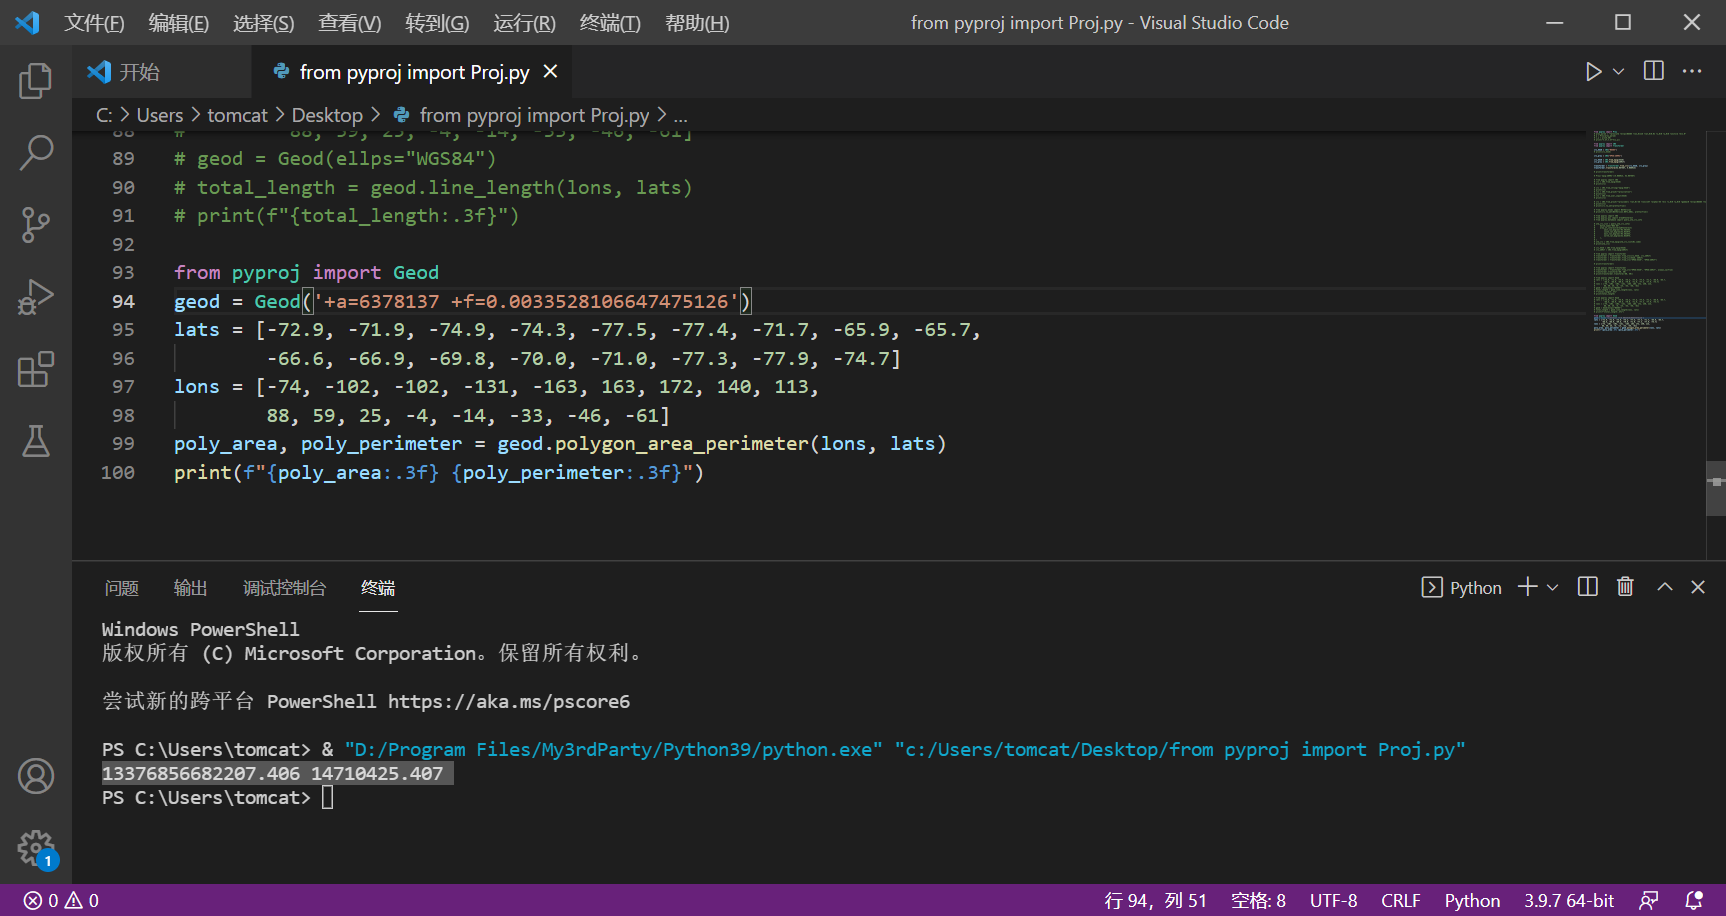Expand the run options dropdown arrow
Screen dimensions: 1726x916
click(x=1619, y=72)
